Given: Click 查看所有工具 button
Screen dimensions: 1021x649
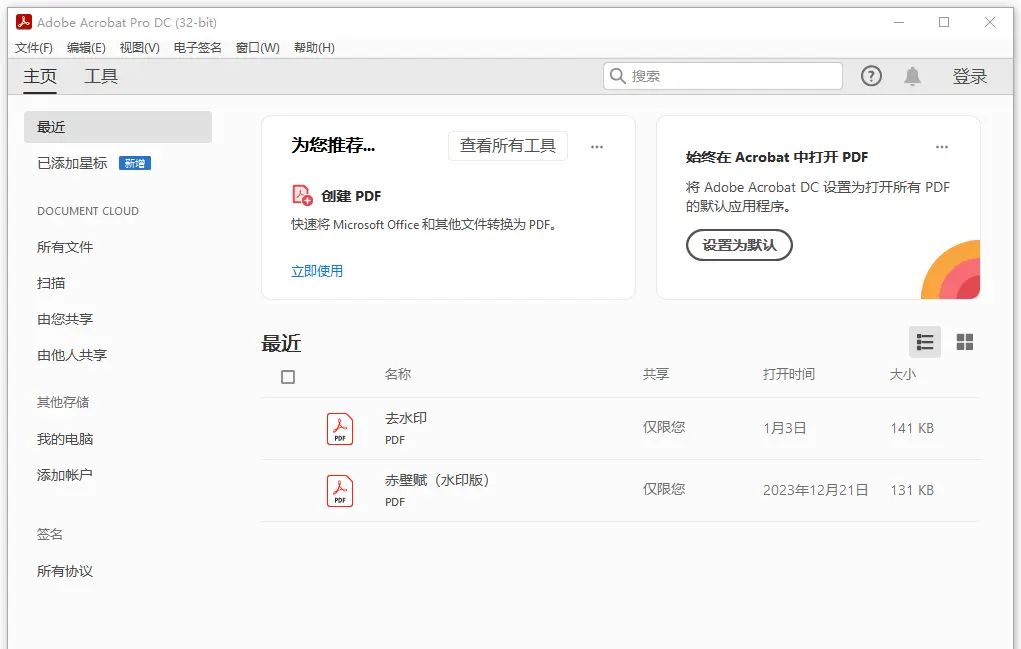Looking at the screenshot, I should (508, 146).
